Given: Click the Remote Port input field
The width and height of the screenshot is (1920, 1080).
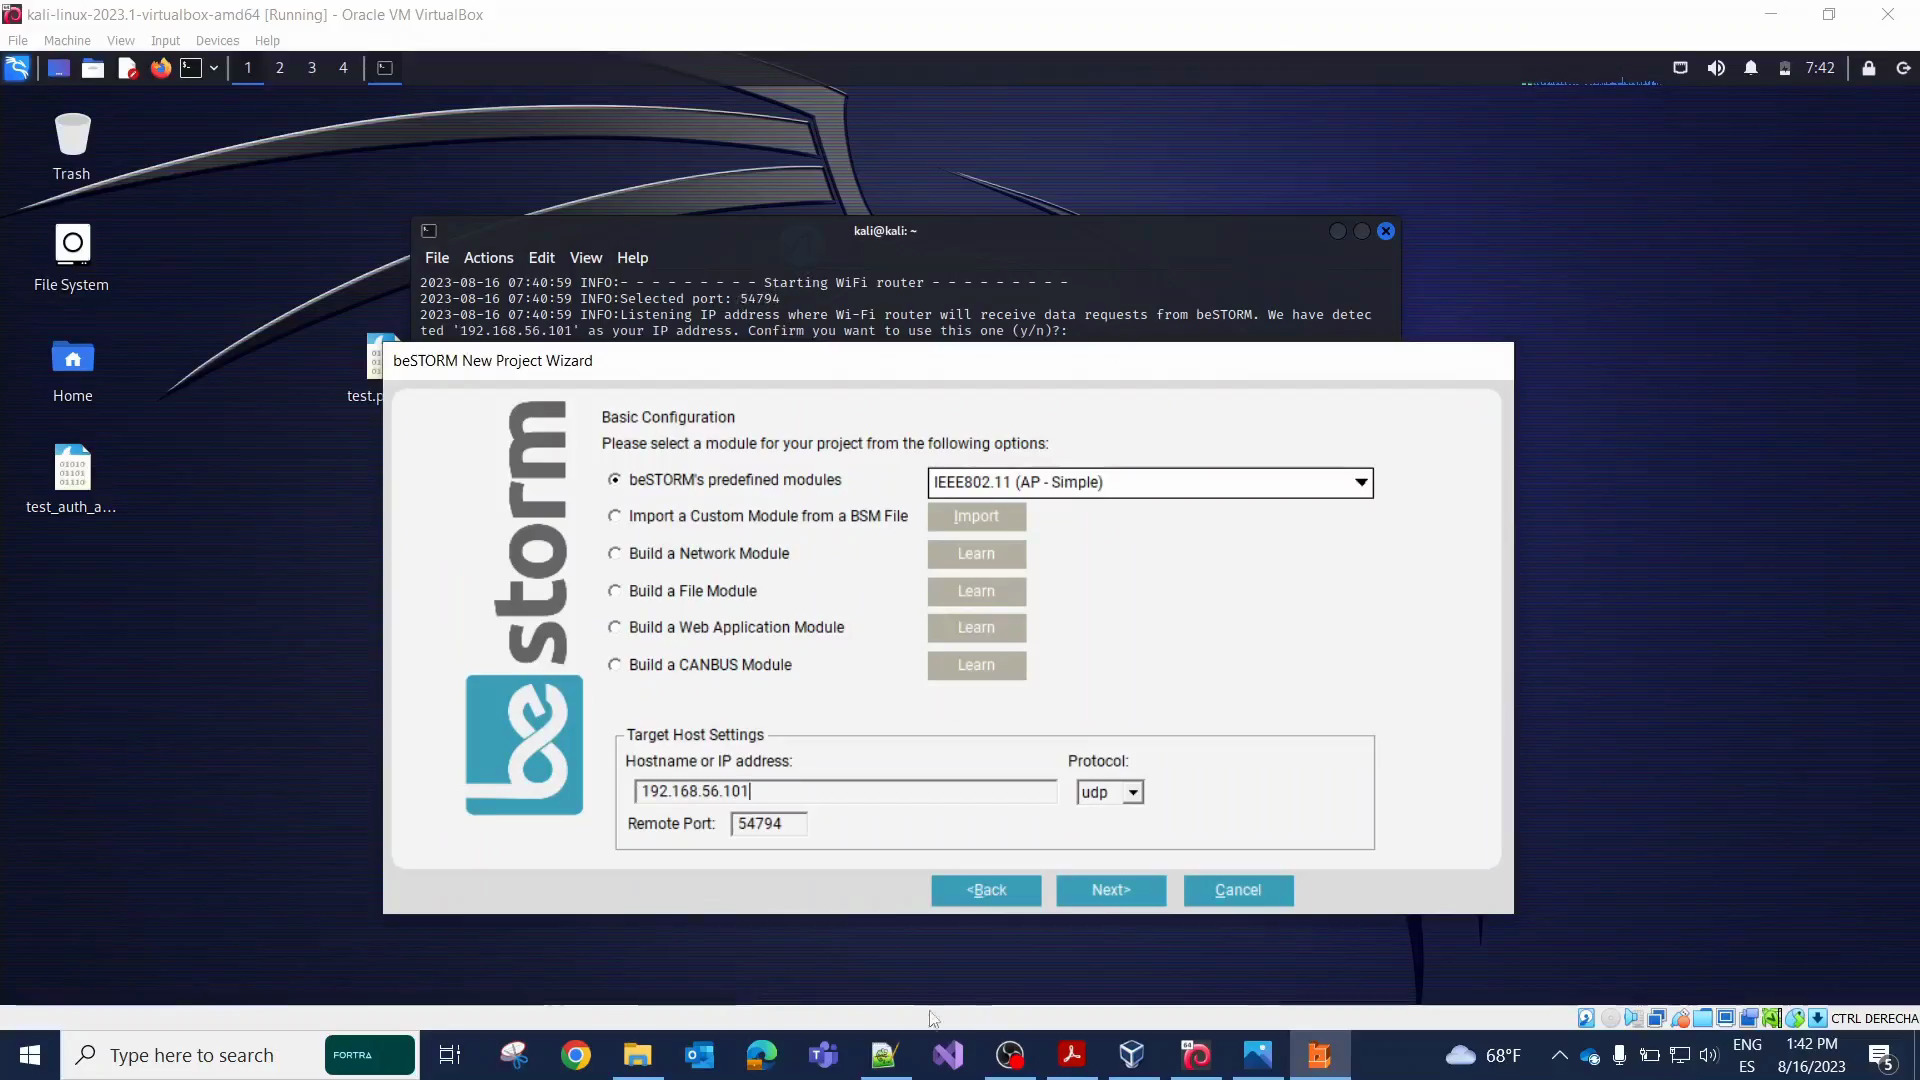Looking at the screenshot, I should (x=768, y=824).
